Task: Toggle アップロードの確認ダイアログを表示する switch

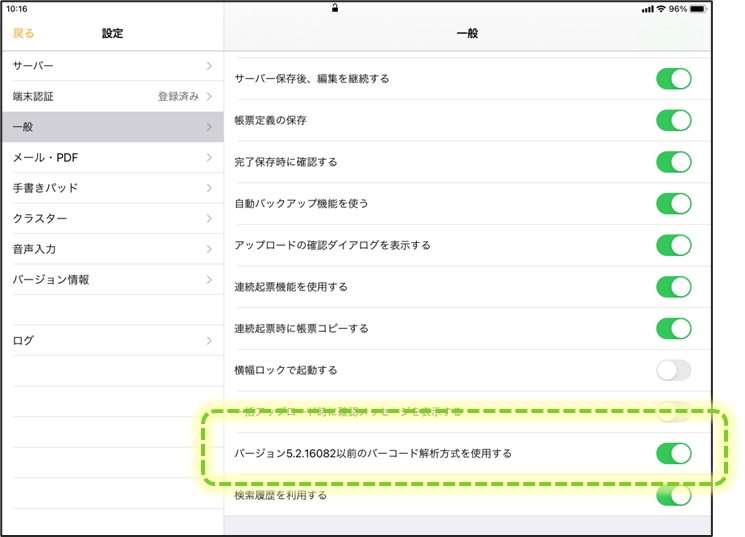Action: point(674,245)
